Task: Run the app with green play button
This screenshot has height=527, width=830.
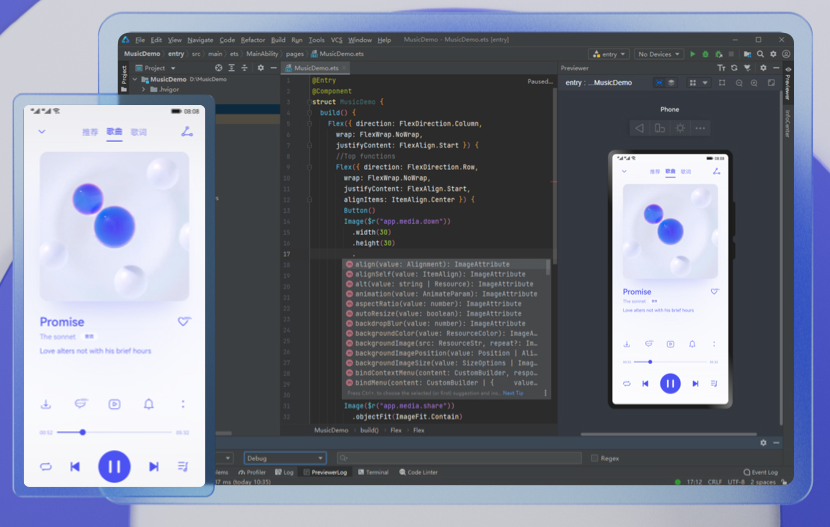Action: pyautogui.click(x=692, y=54)
